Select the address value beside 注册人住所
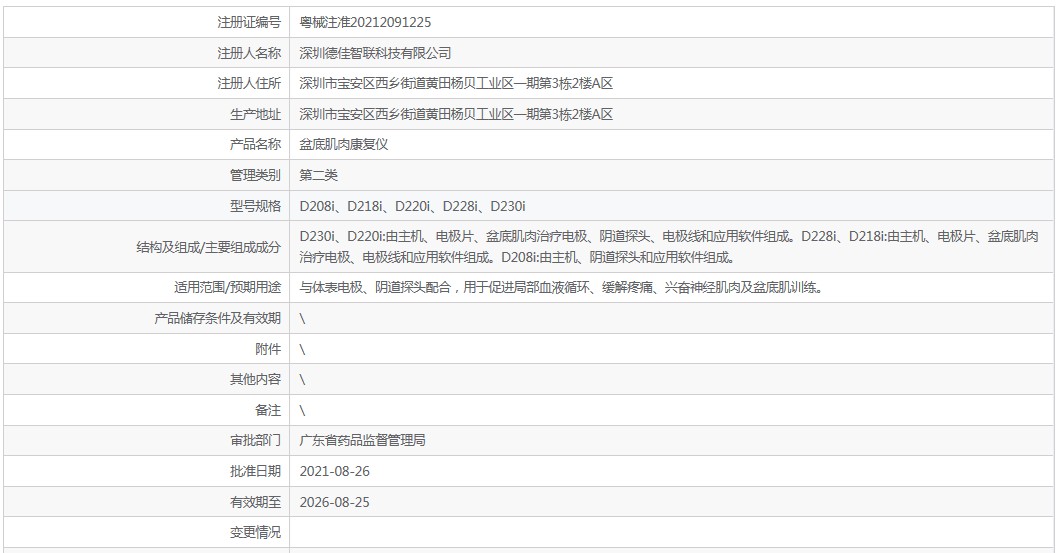Screen dimensions: 1060x553 456,83
